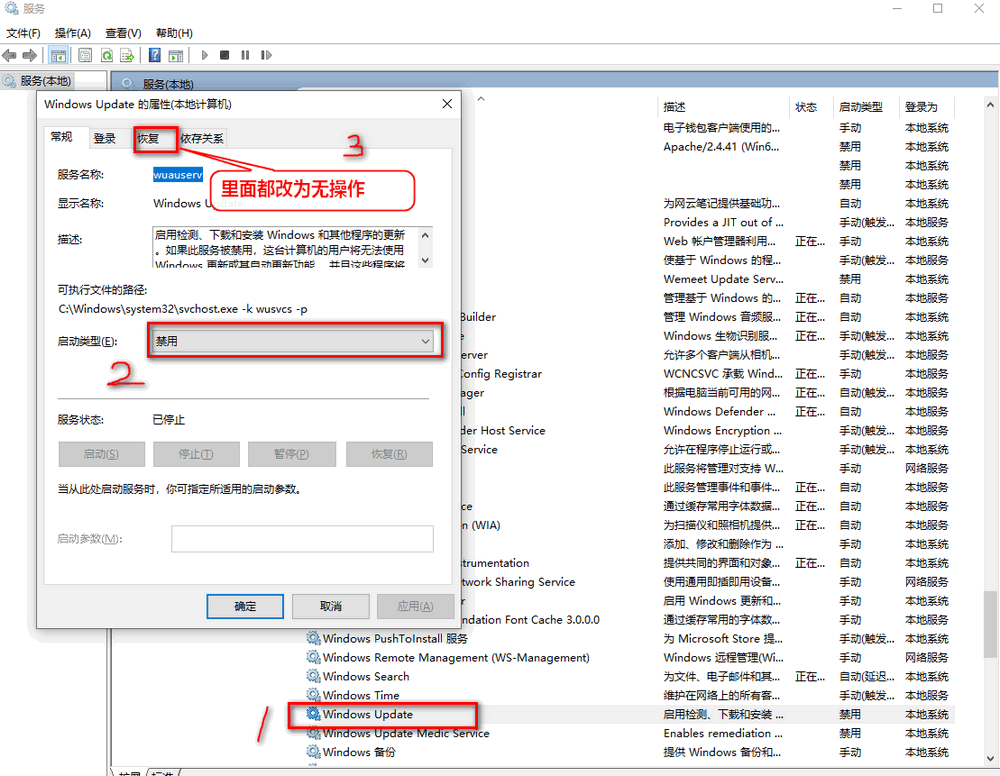Open the 操作(A) menu
Screen dimensions: 1000x776
73,33
